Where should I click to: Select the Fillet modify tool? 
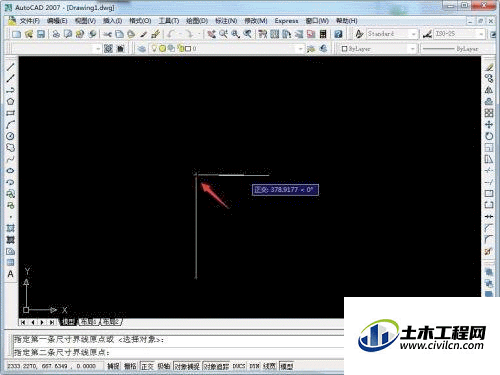[x=489, y=239]
